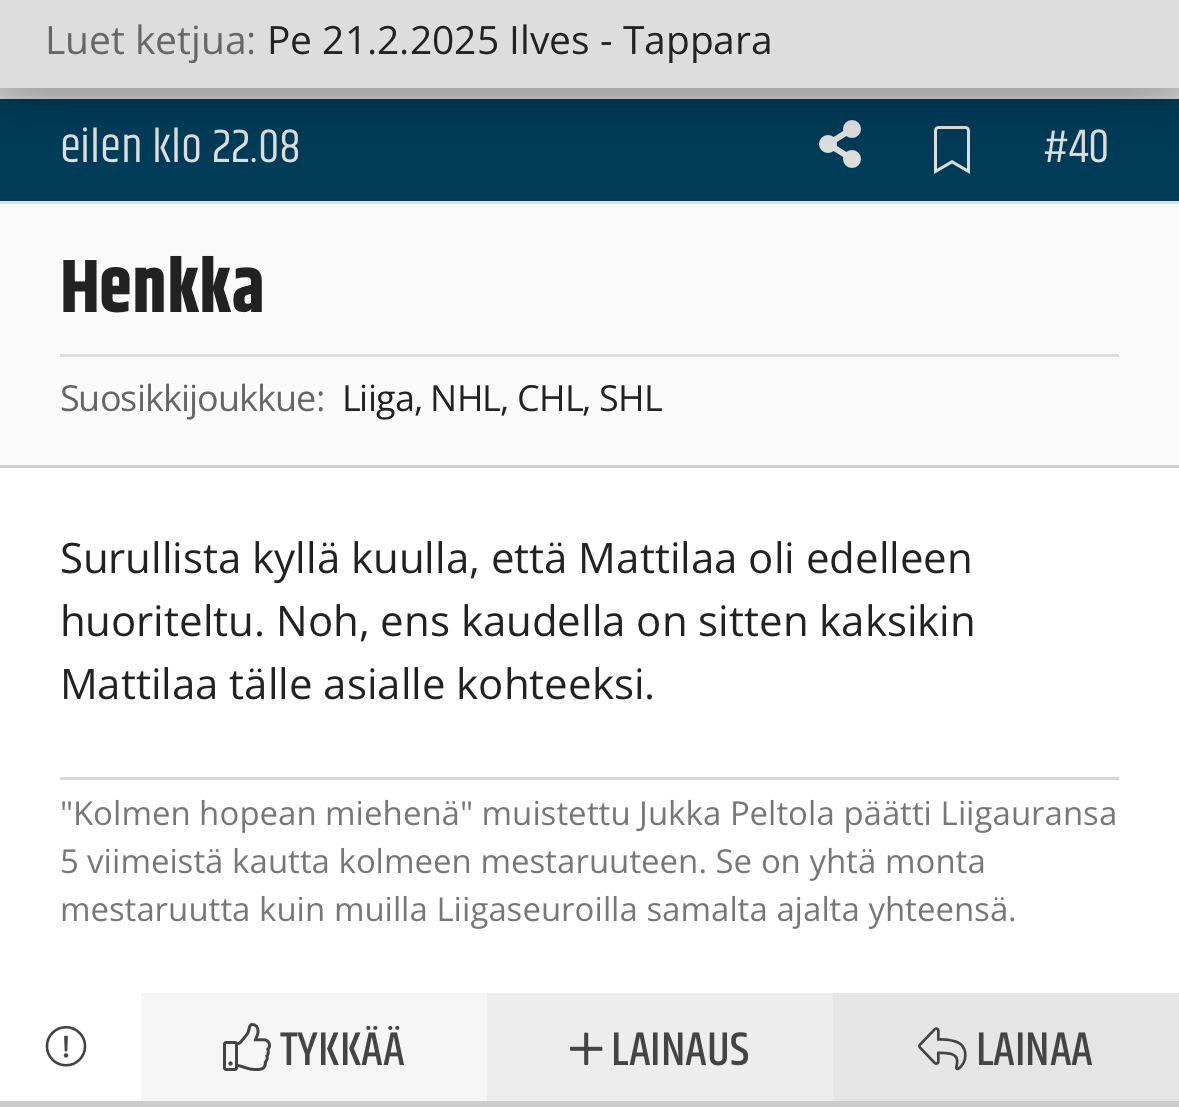Click the thumbs-up icon in TYKKÄÄ
The width and height of the screenshot is (1179, 1107).
pos(247,1047)
